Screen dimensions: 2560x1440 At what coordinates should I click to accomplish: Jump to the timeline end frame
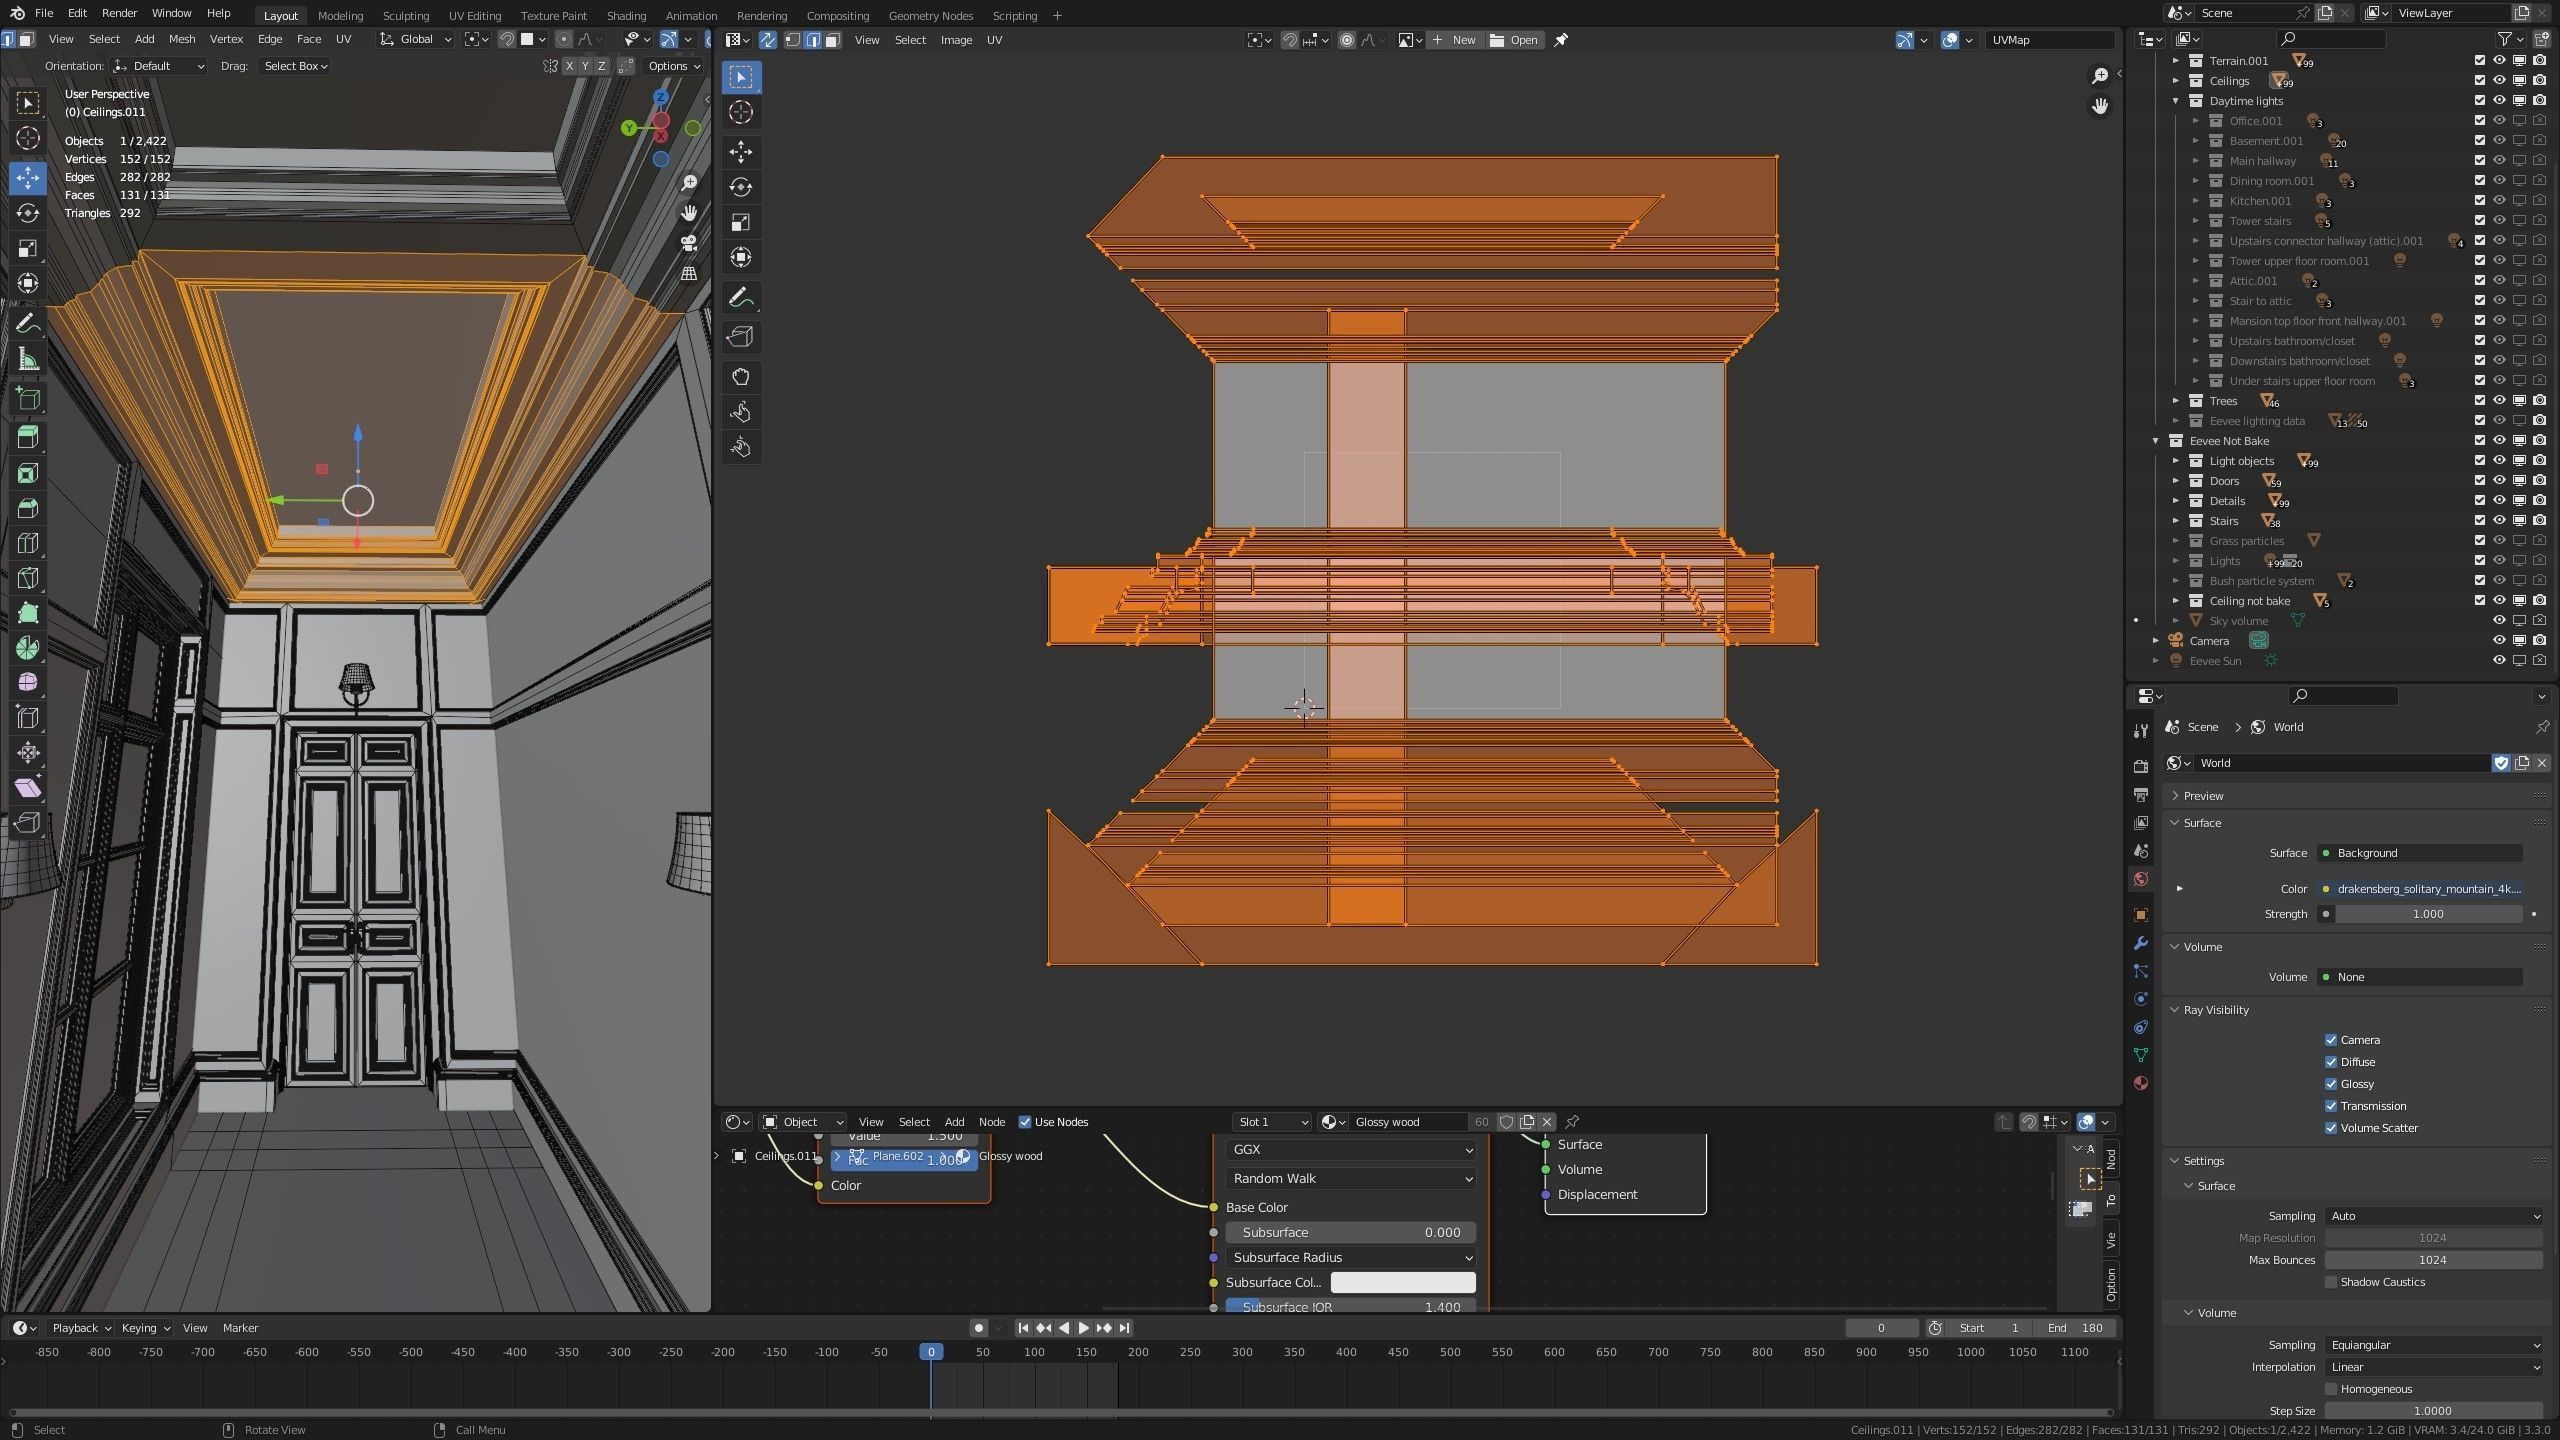(1124, 1328)
